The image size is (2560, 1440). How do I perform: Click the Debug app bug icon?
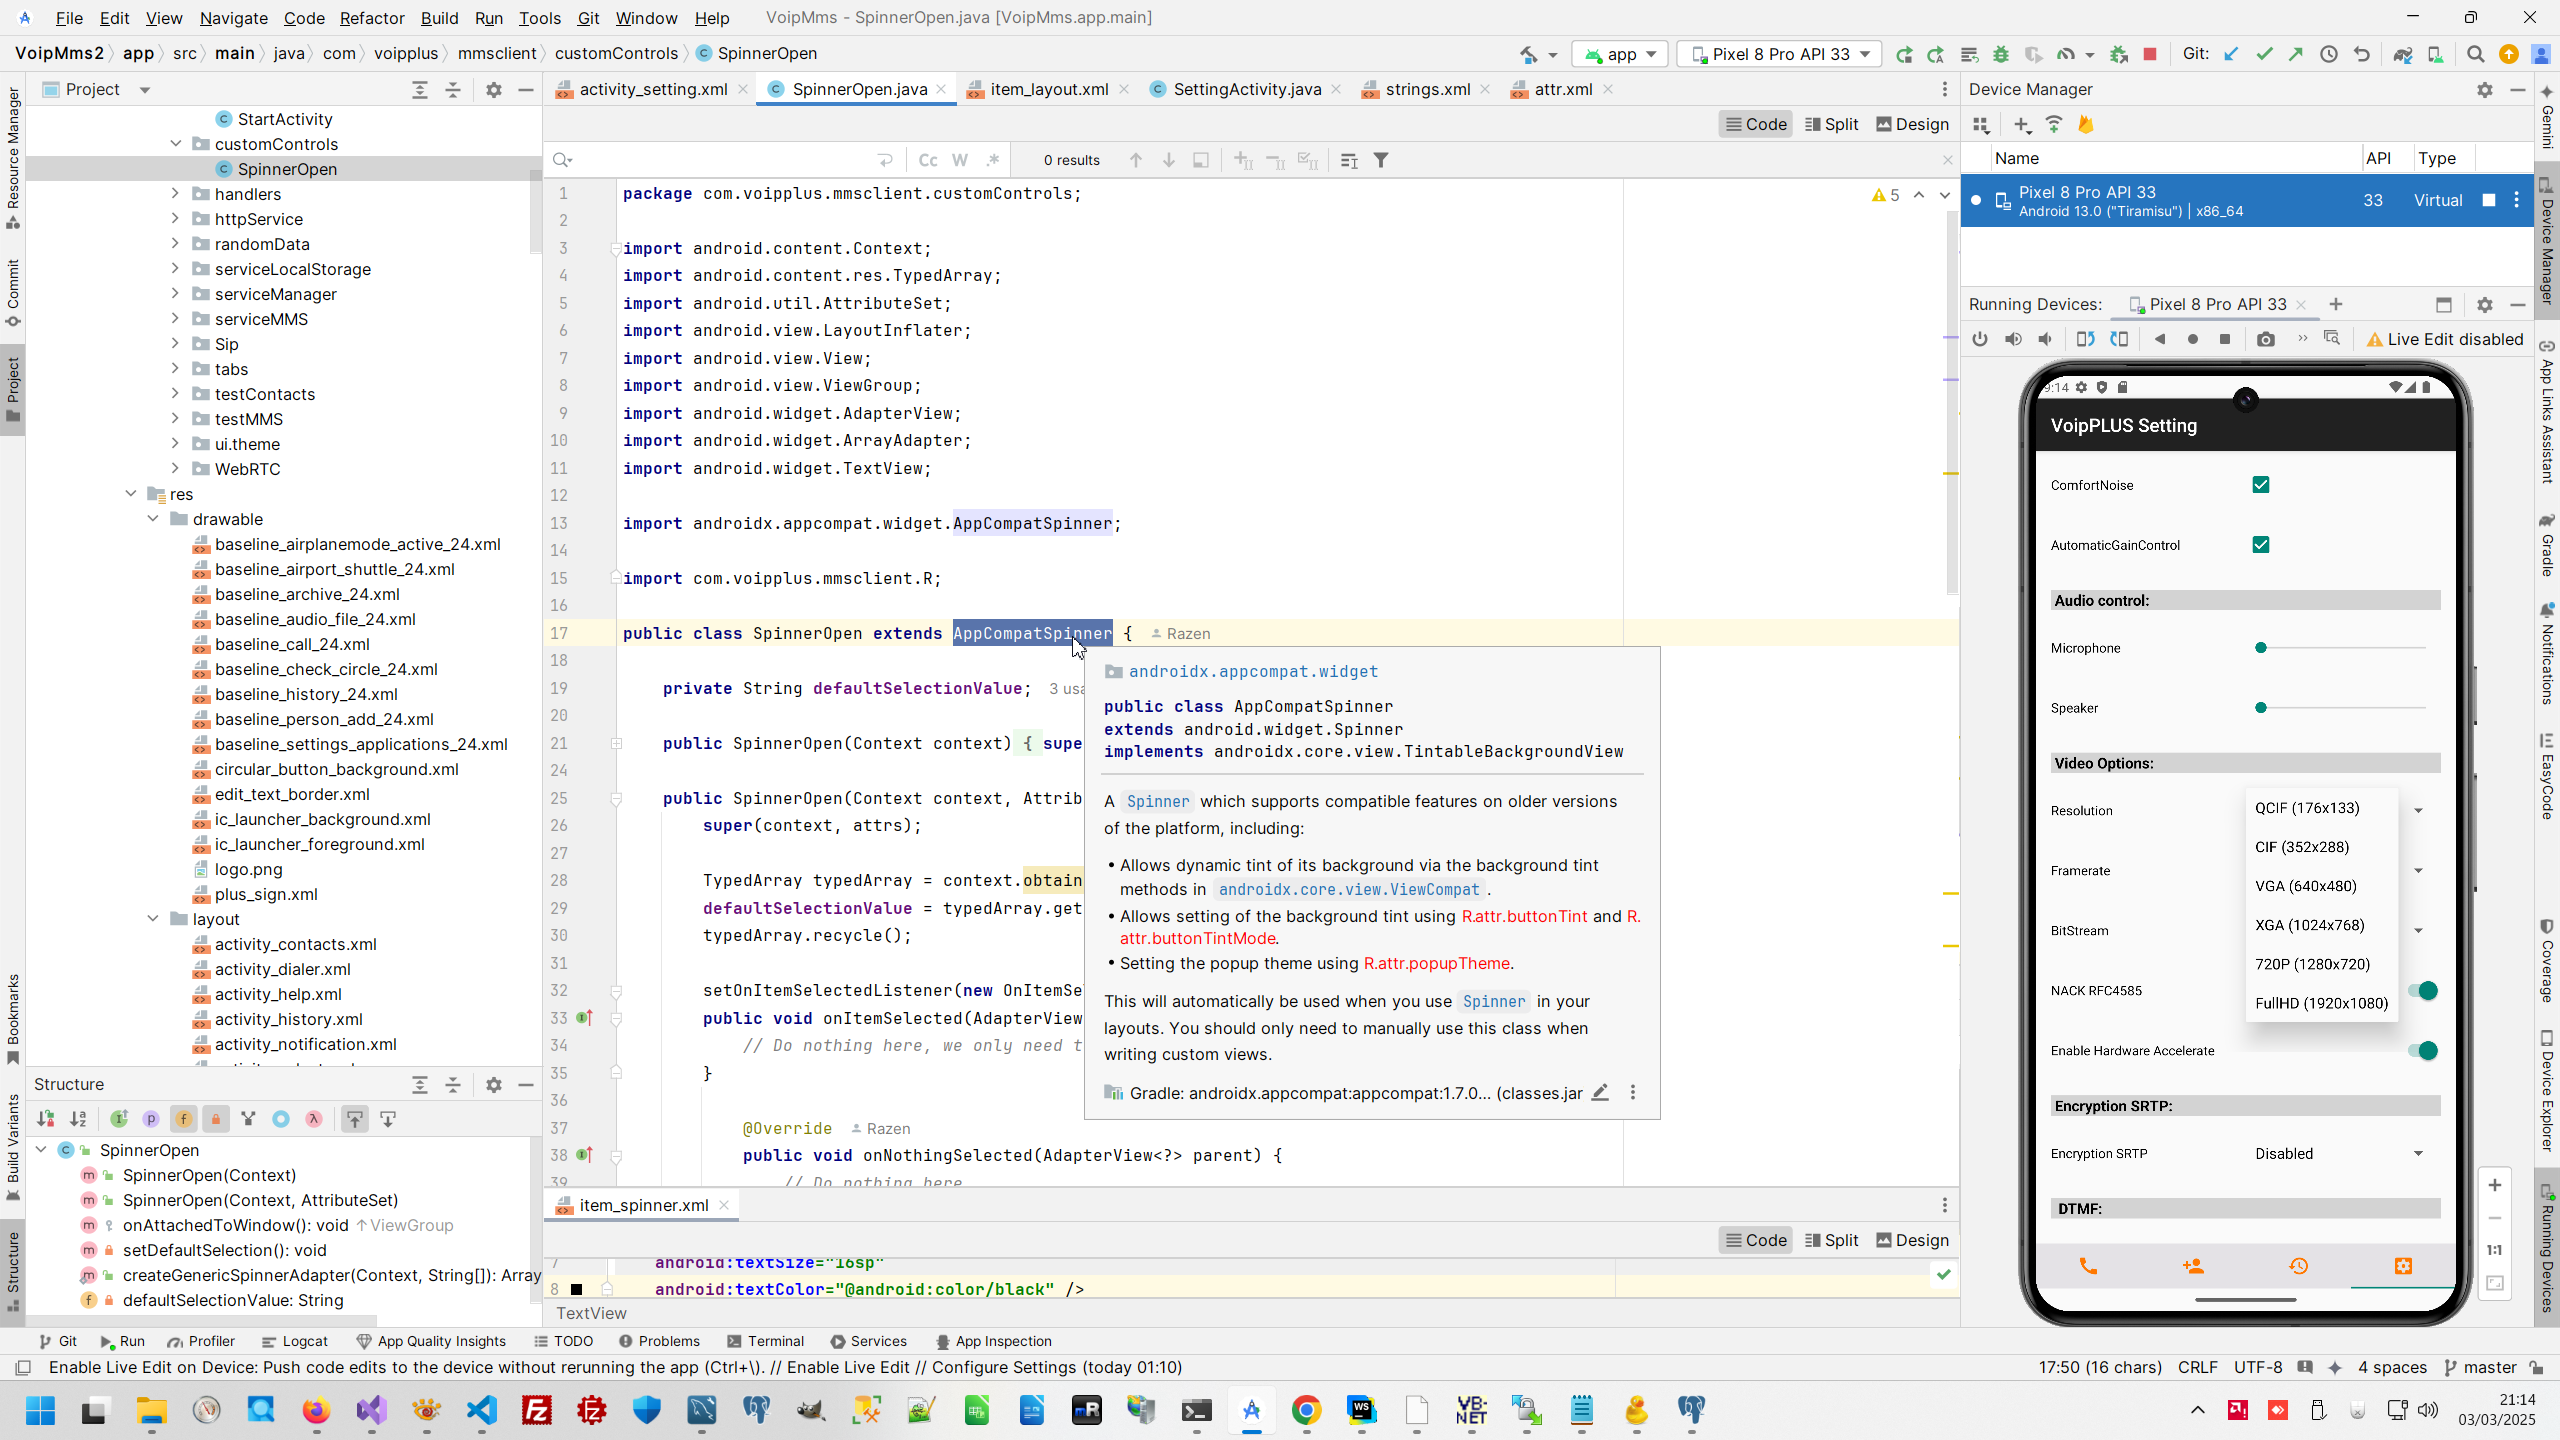point(2001,54)
